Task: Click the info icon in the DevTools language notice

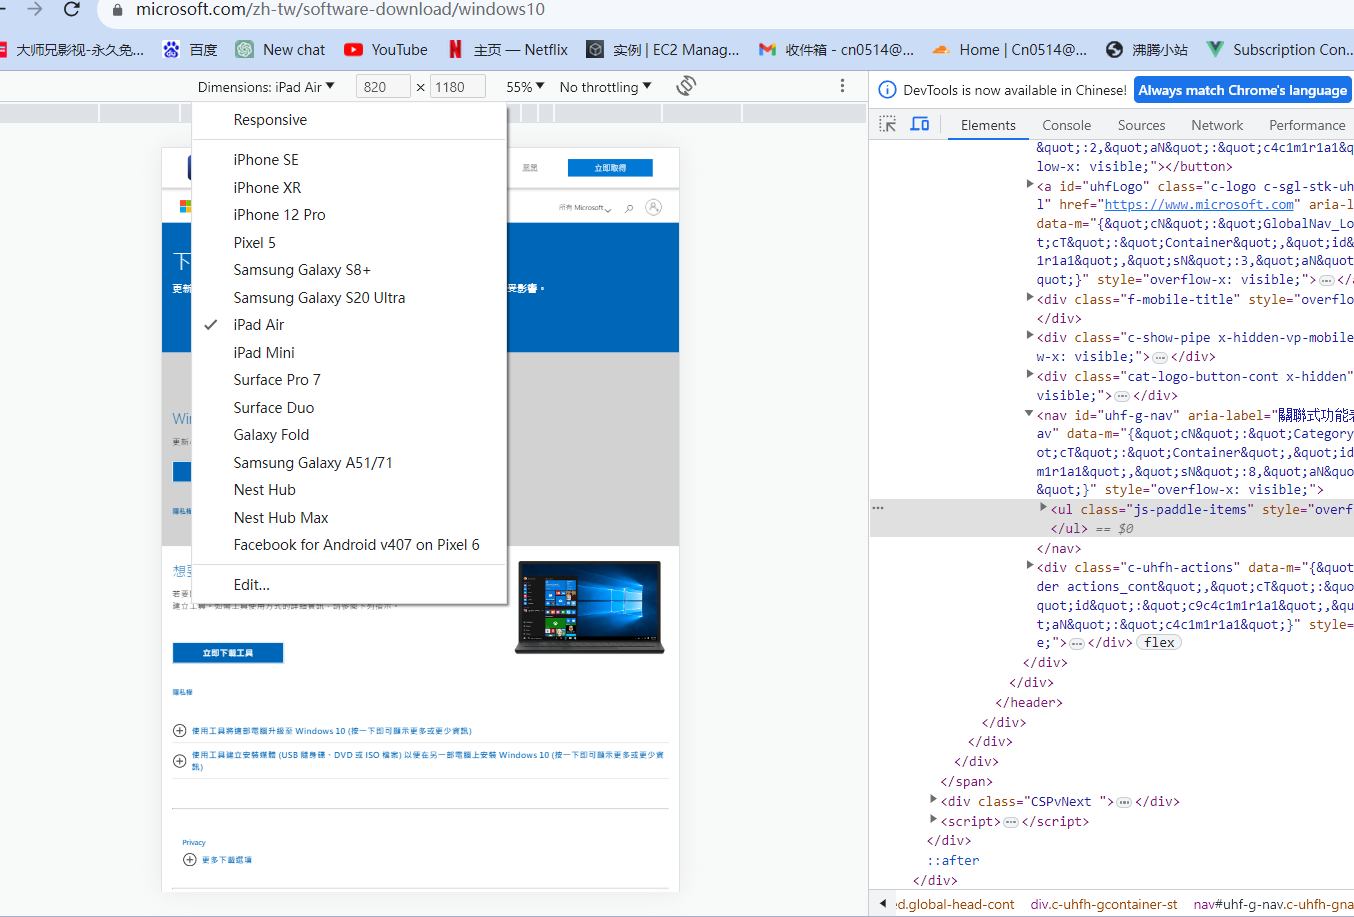Action: [x=887, y=90]
